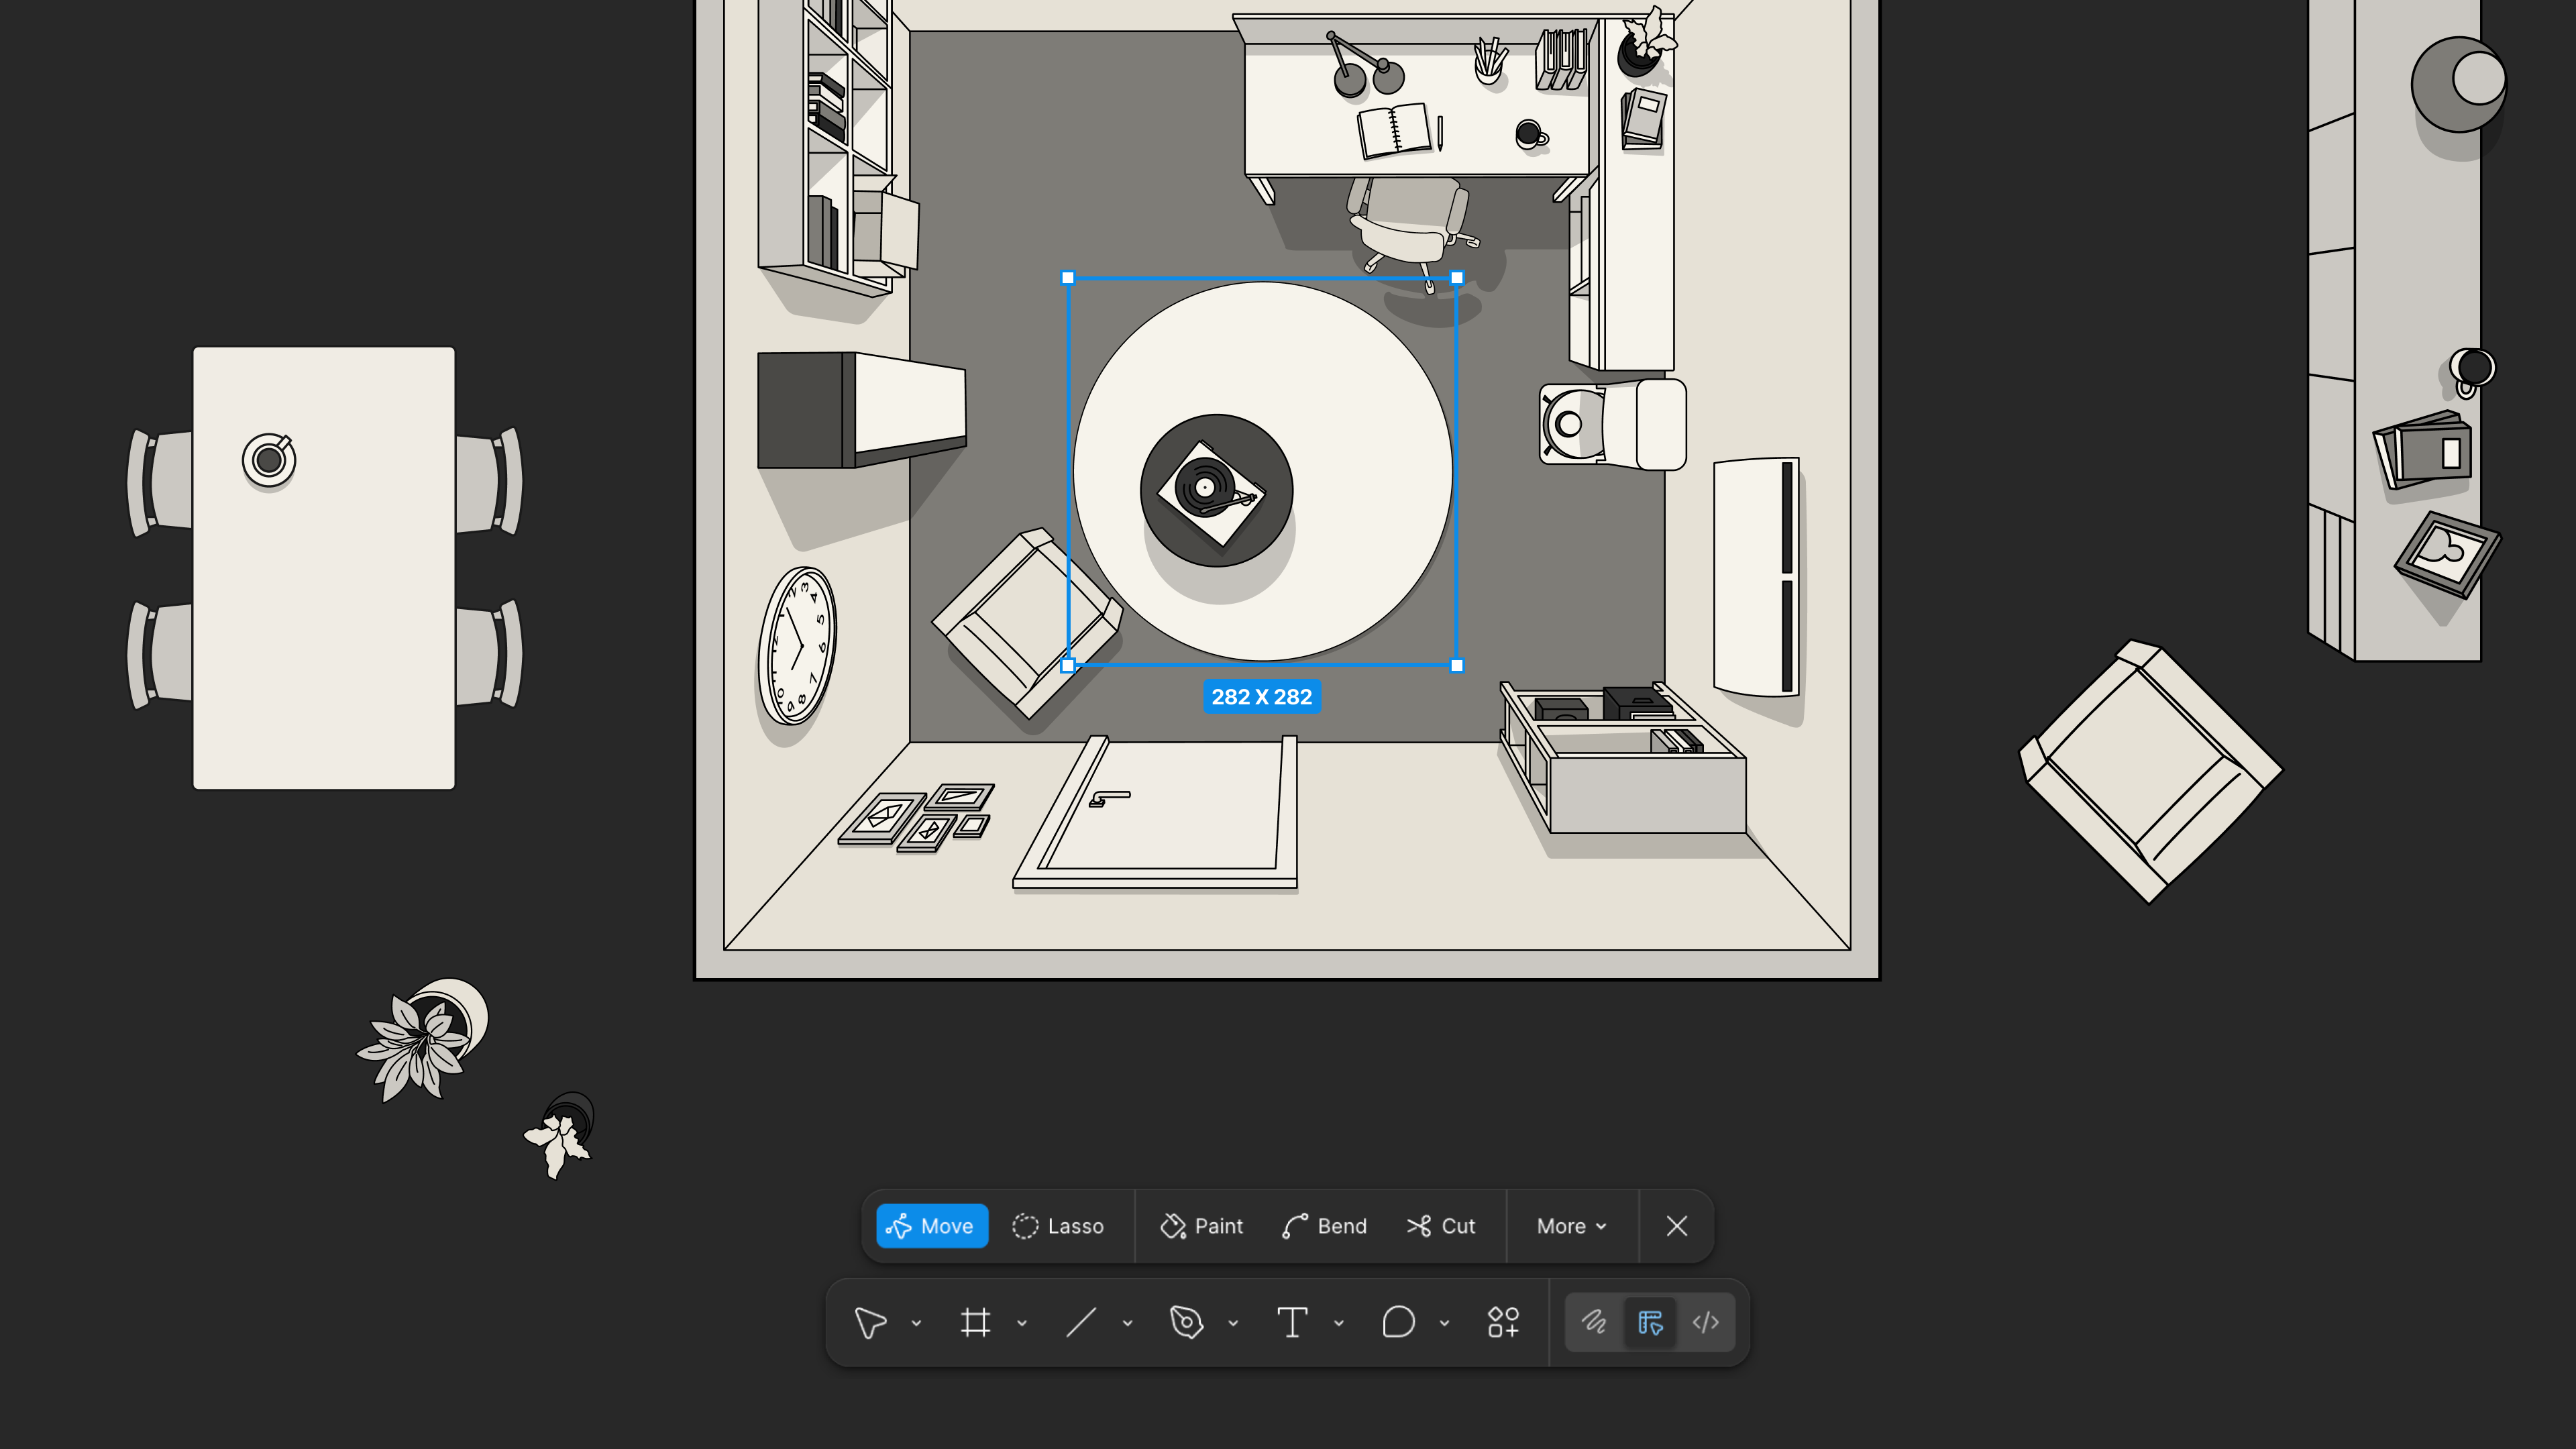Image resolution: width=2576 pixels, height=1449 pixels.
Task: Select the coffee cup on the dining table
Action: click(x=269, y=460)
